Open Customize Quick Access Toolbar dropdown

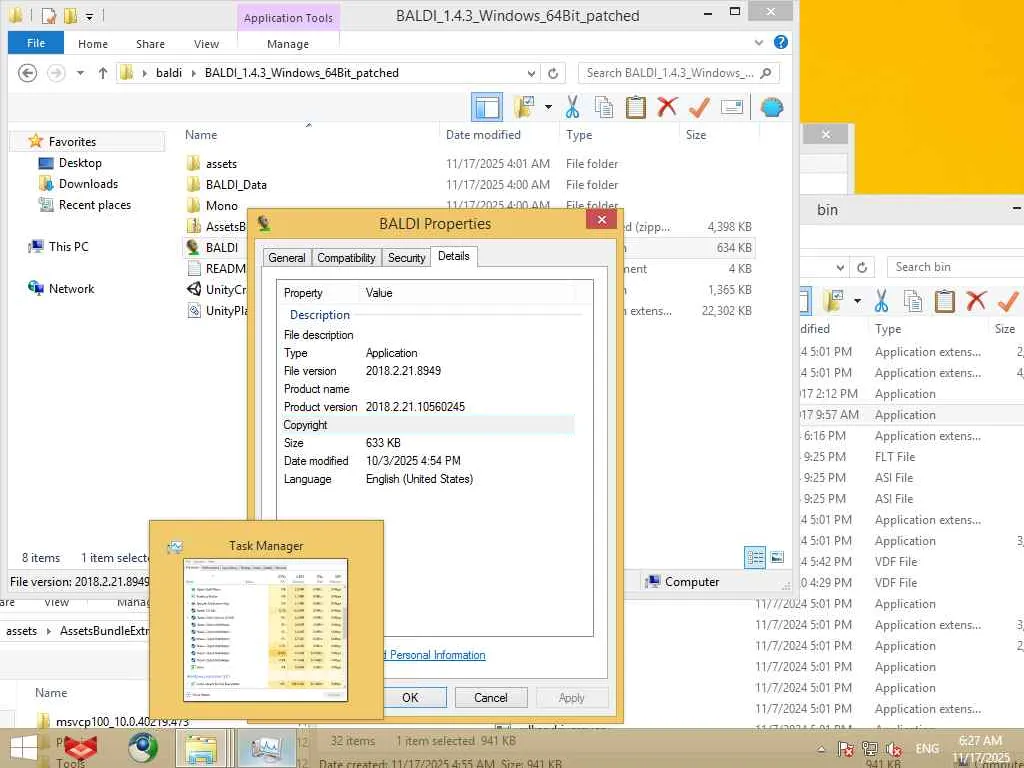pos(89,16)
